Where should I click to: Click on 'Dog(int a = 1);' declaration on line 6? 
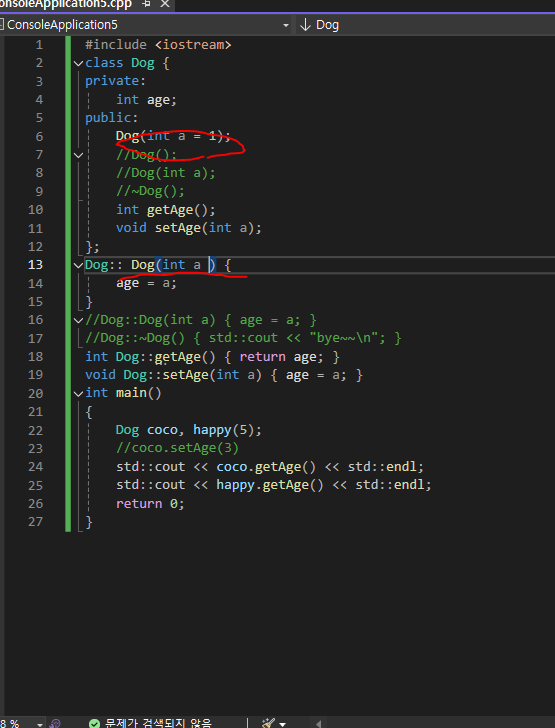tap(173, 136)
